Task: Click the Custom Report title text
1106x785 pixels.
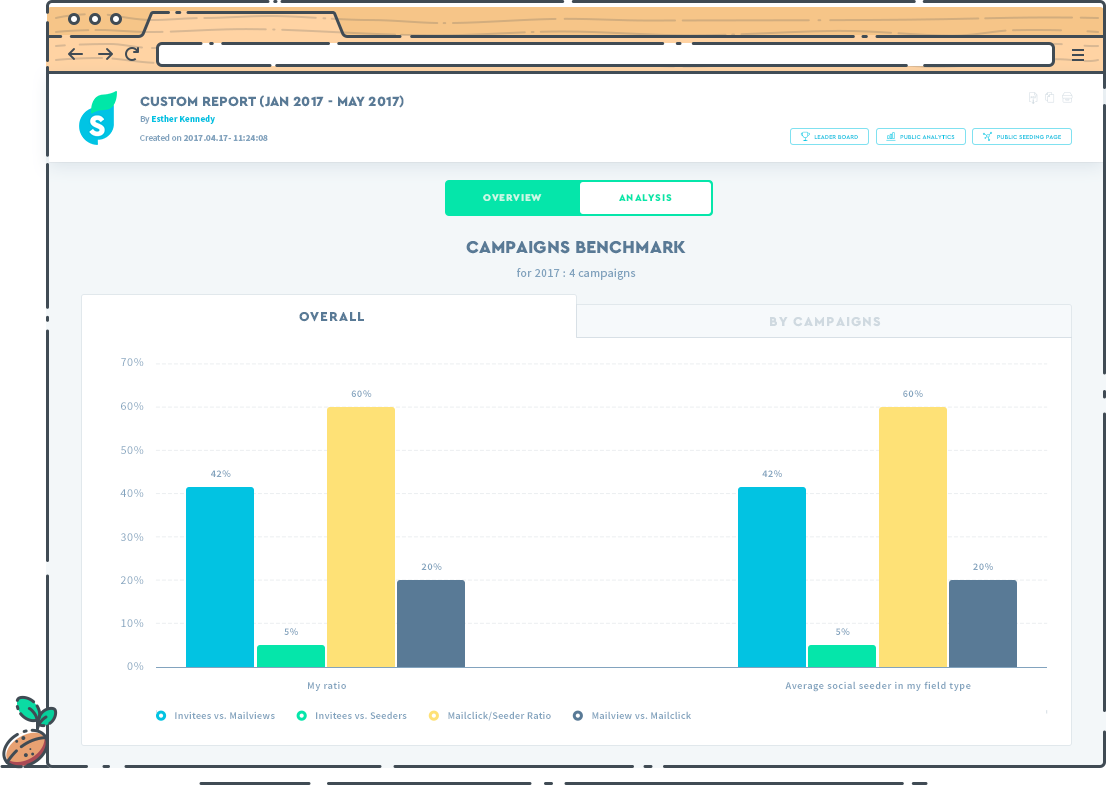Action: pyautogui.click(x=272, y=102)
